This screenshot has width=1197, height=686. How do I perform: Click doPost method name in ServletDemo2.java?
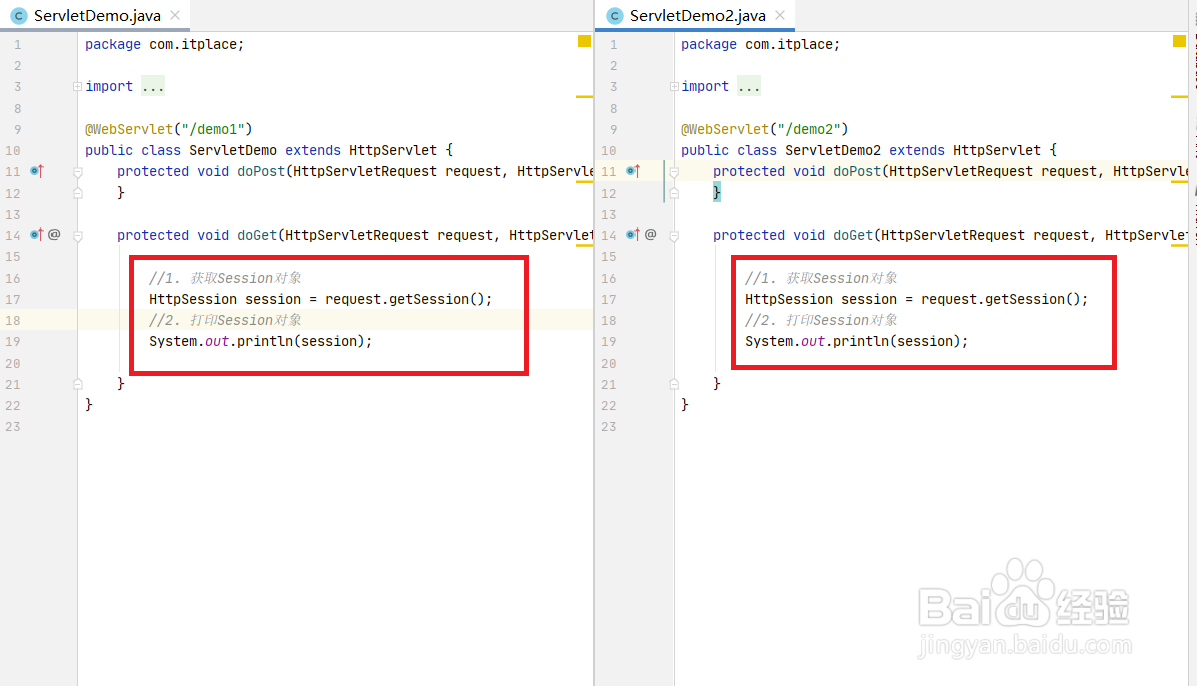pos(857,171)
